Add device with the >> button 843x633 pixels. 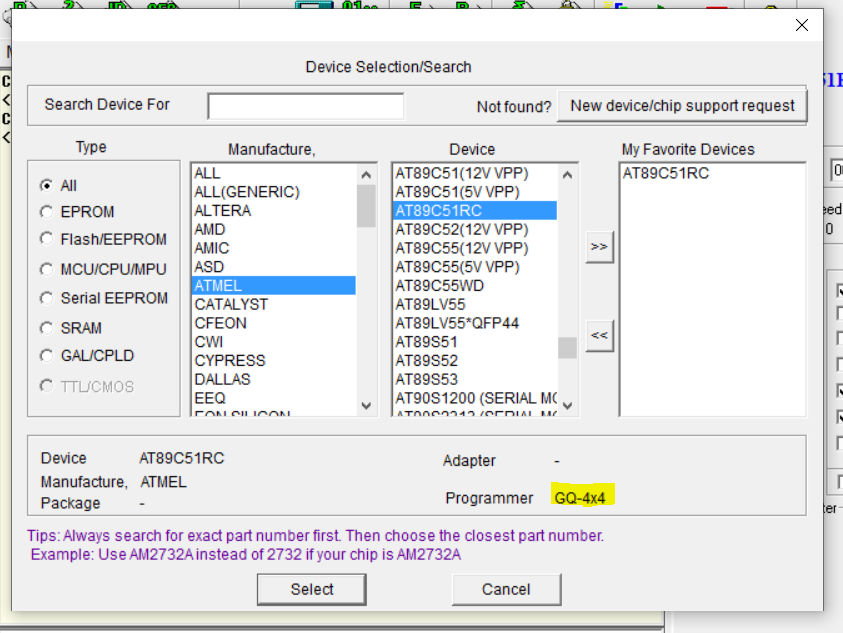click(599, 247)
